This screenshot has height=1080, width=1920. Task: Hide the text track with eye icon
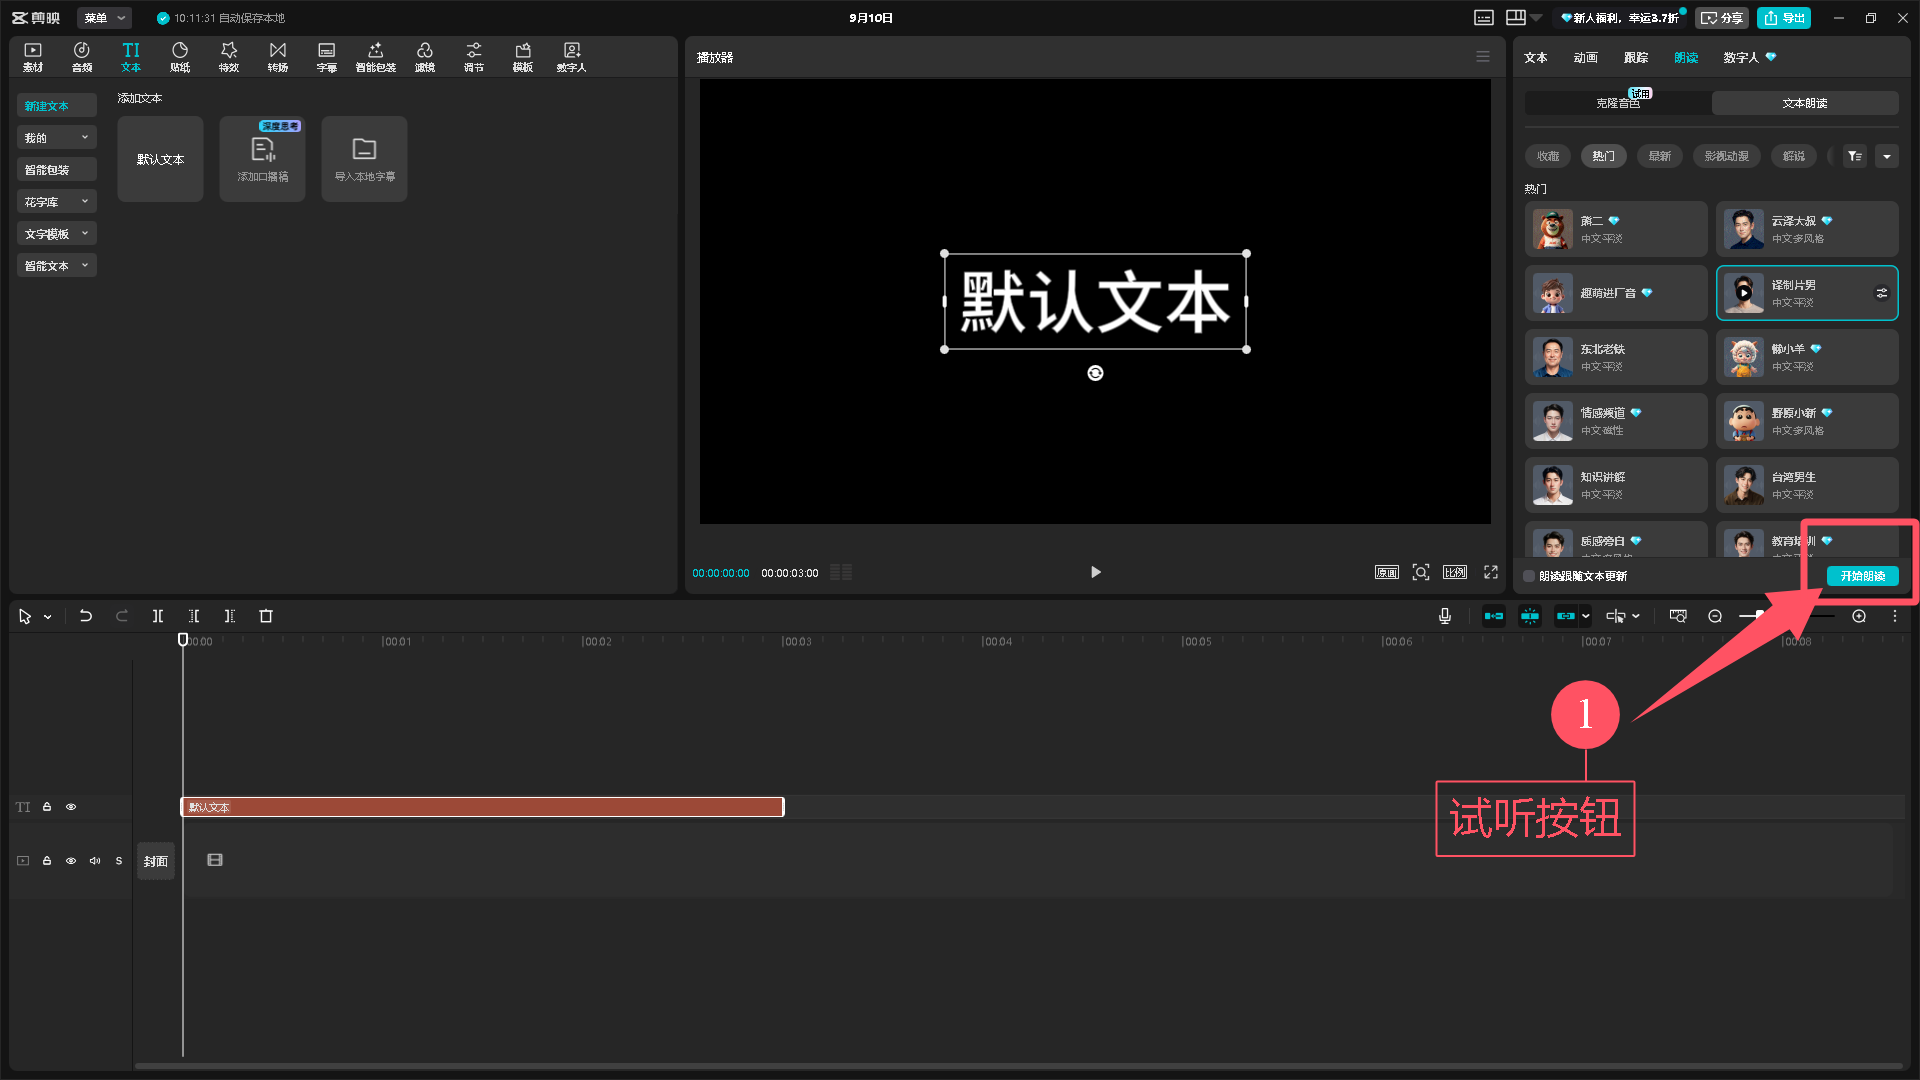point(71,807)
